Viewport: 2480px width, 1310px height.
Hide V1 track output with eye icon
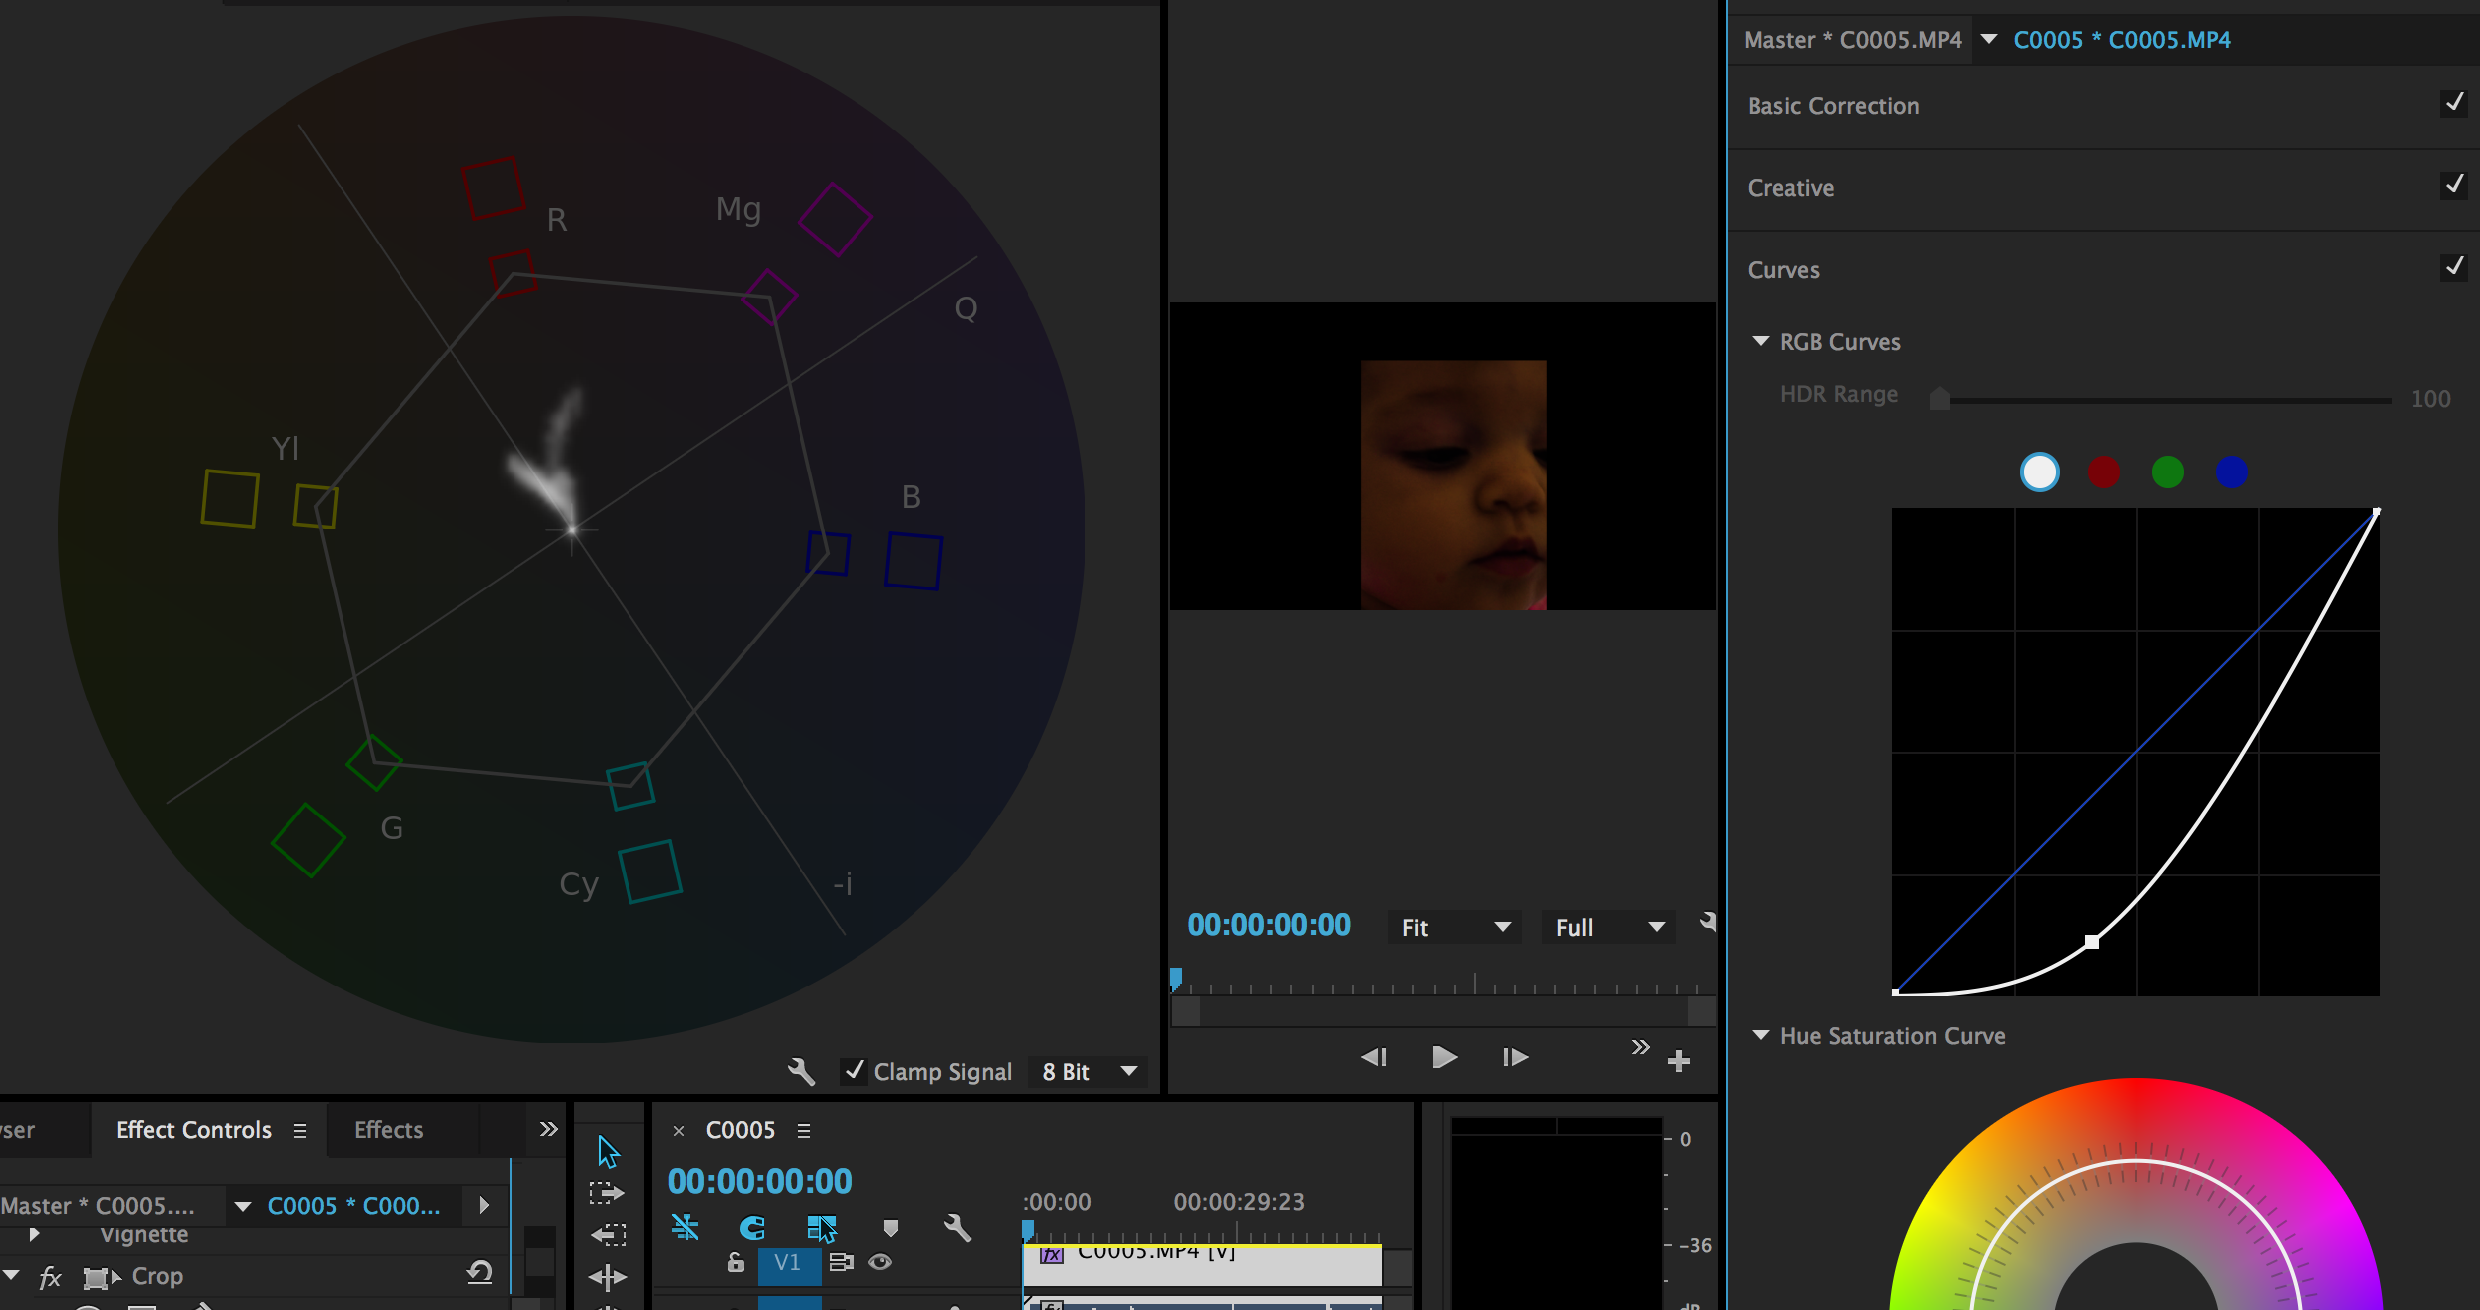point(880,1262)
